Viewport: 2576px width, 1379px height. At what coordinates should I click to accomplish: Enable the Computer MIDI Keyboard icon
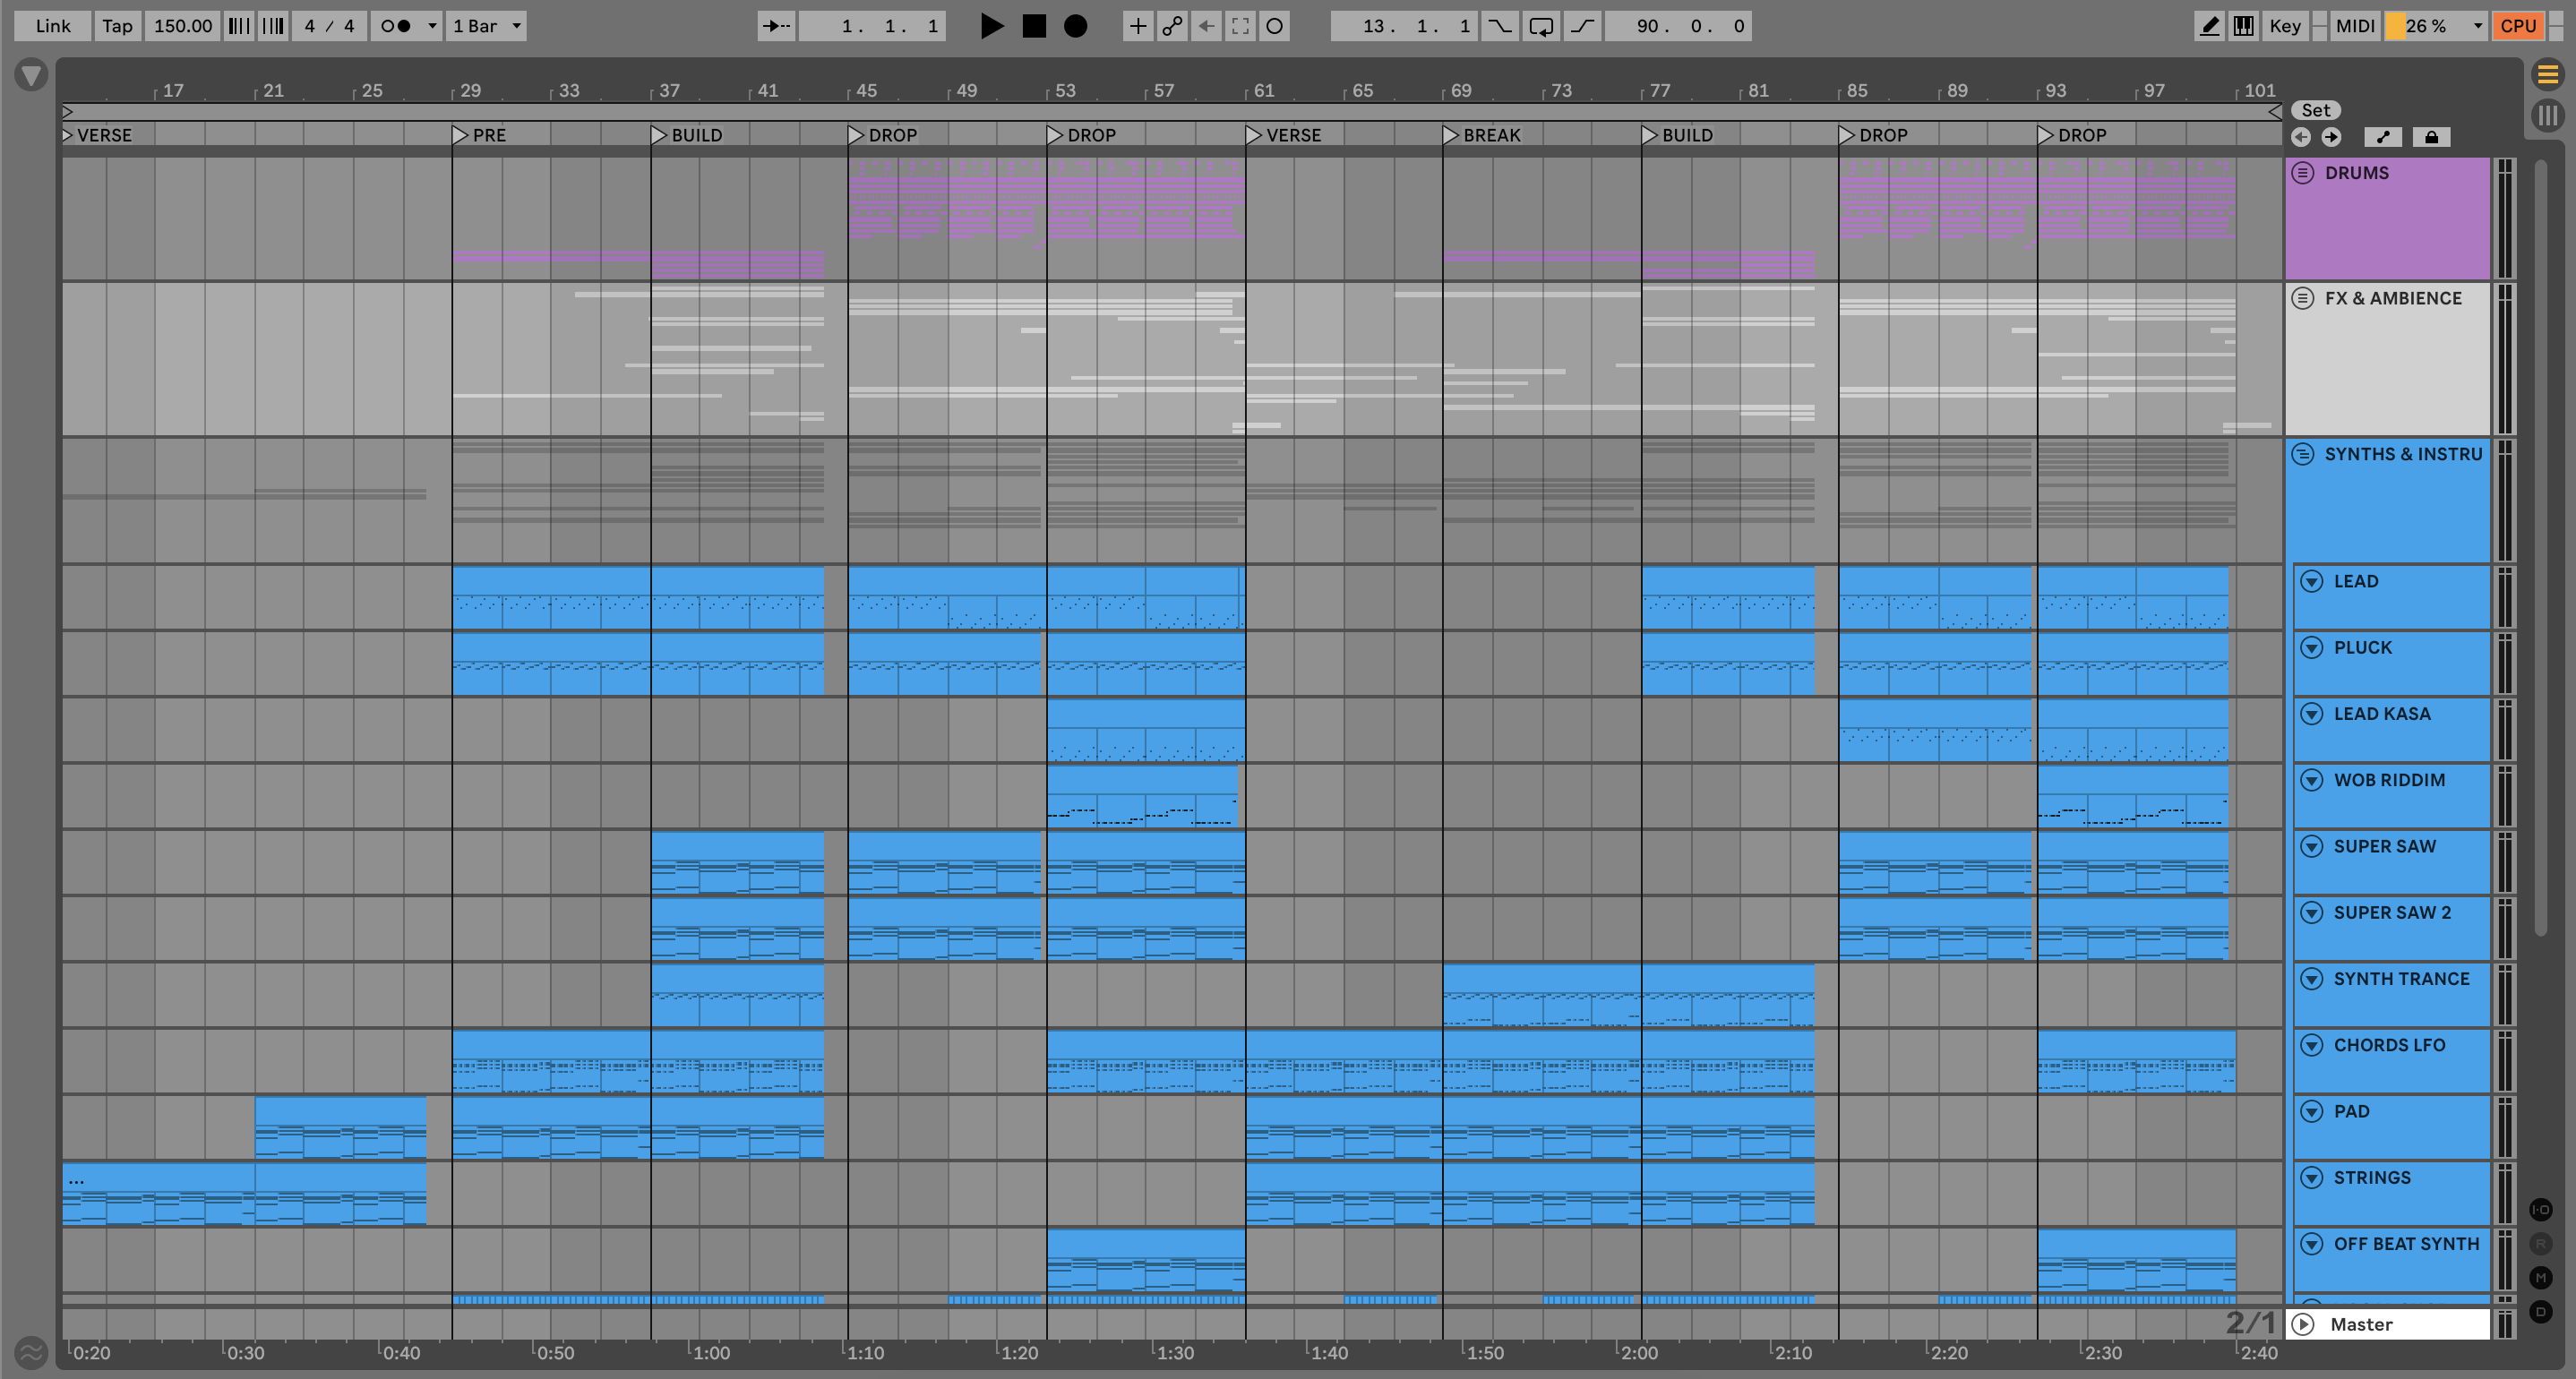click(2243, 26)
